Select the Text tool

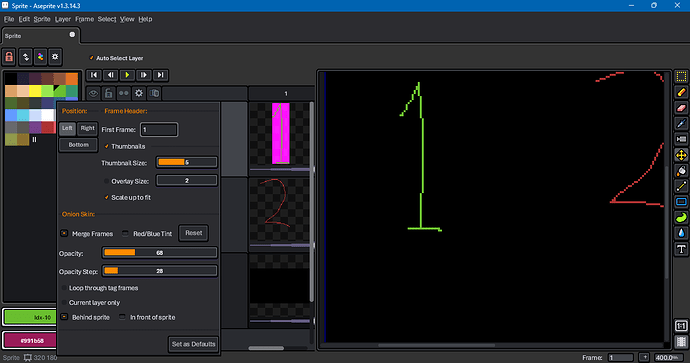pyautogui.click(x=681, y=249)
